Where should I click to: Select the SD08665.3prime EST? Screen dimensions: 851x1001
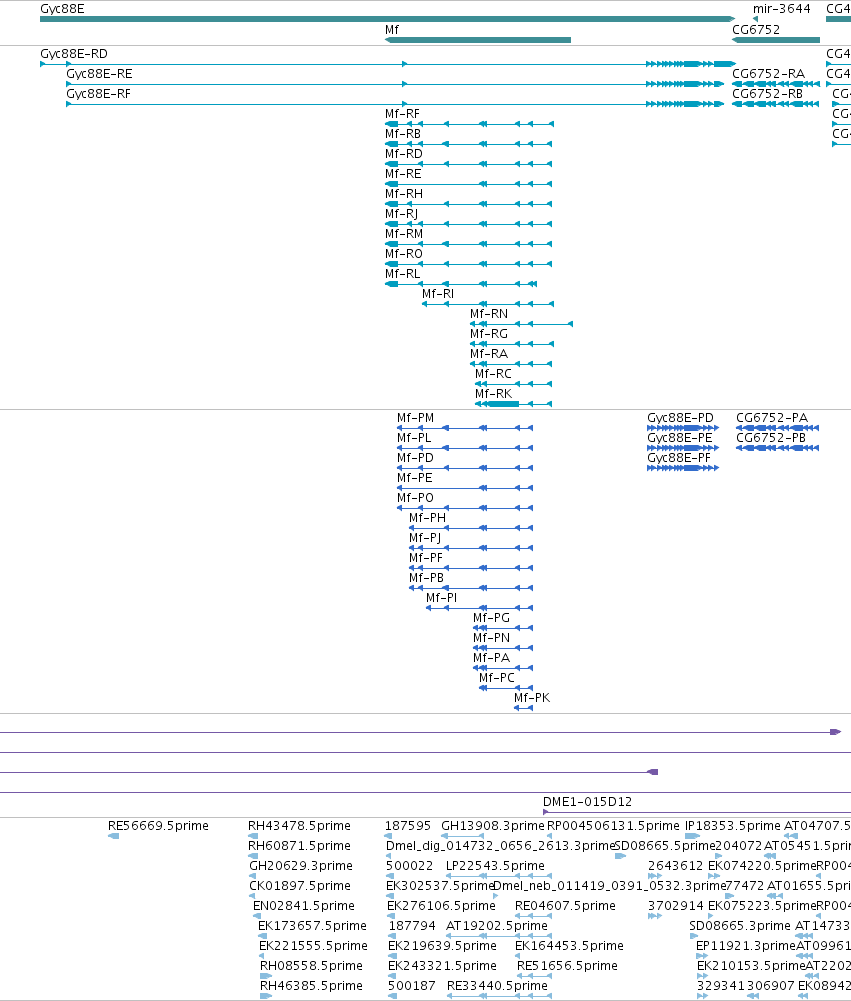[x=693, y=937]
